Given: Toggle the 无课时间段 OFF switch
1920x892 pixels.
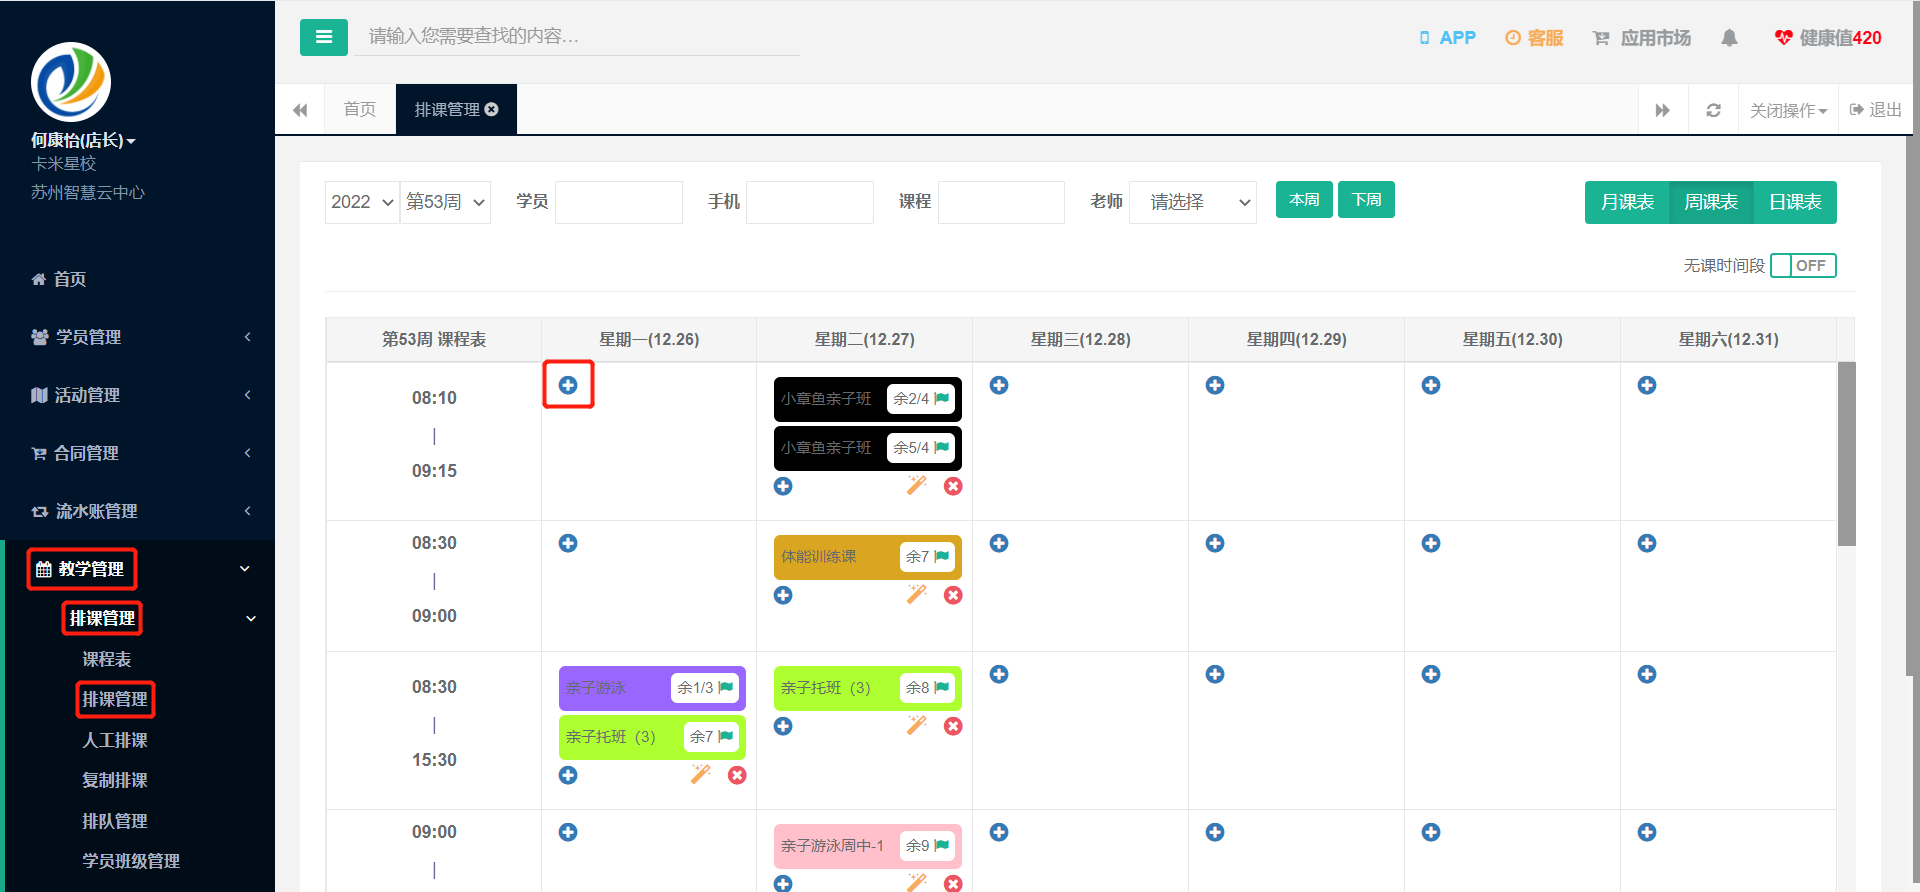Looking at the screenshot, I should point(1803,265).
